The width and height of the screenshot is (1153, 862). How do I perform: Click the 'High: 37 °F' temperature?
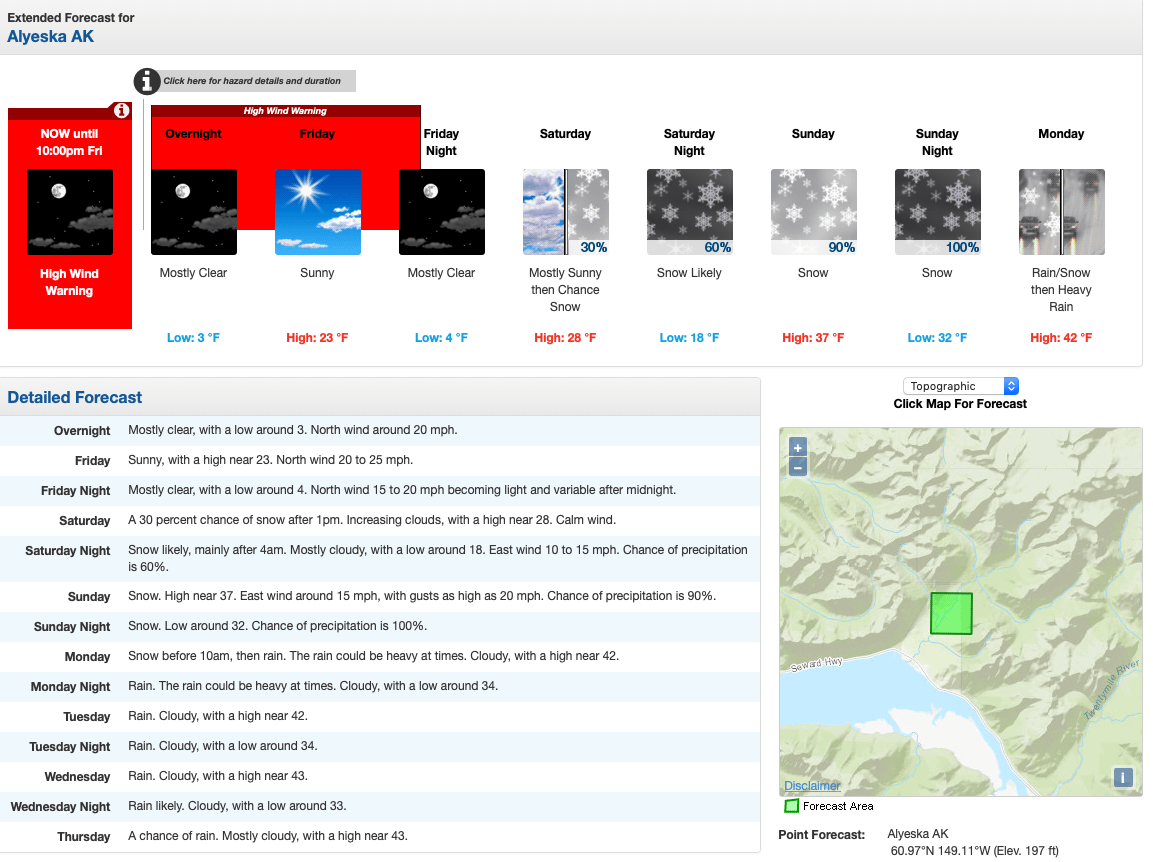pos(813,338)
